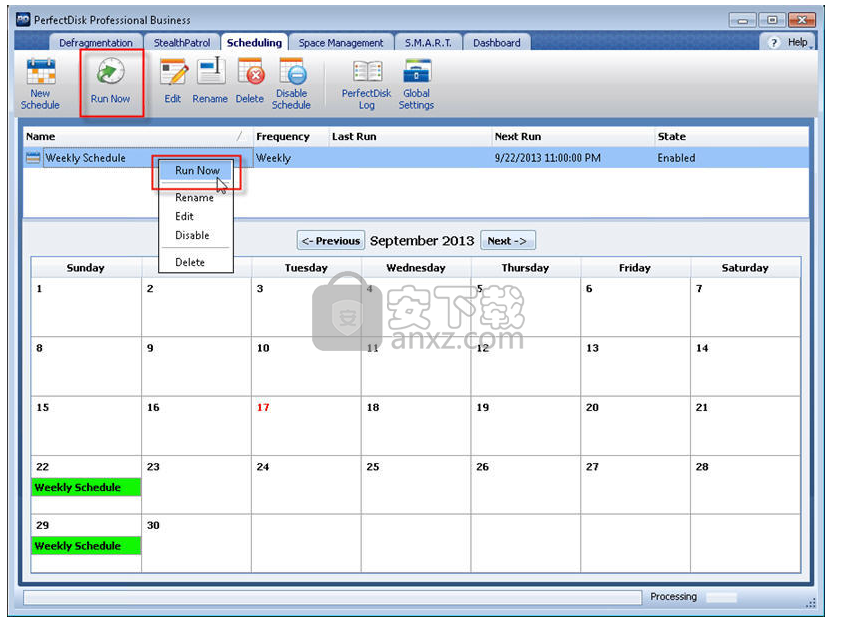Click the Friday column header
Viewport: 841px width, 626px height.
pyautogui.click(x=635, y=268)
